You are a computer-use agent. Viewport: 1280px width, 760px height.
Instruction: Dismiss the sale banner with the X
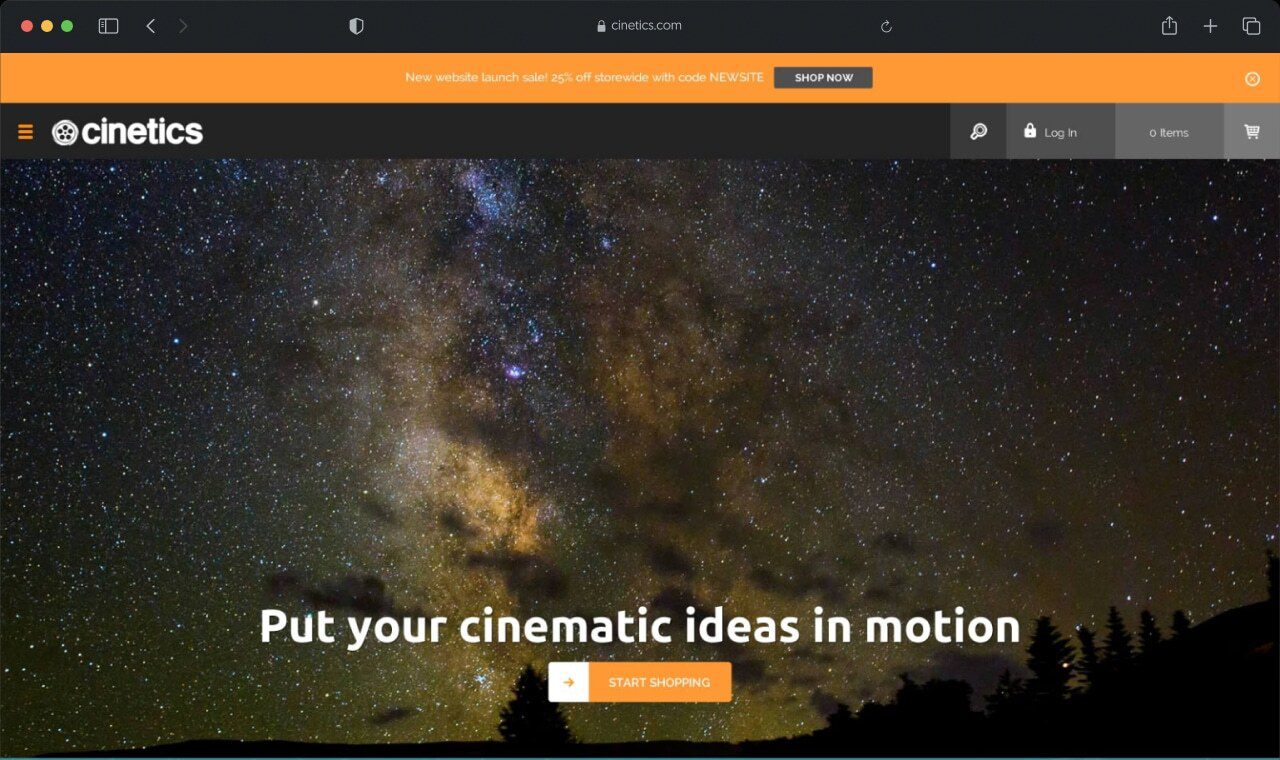(1252, 78)
